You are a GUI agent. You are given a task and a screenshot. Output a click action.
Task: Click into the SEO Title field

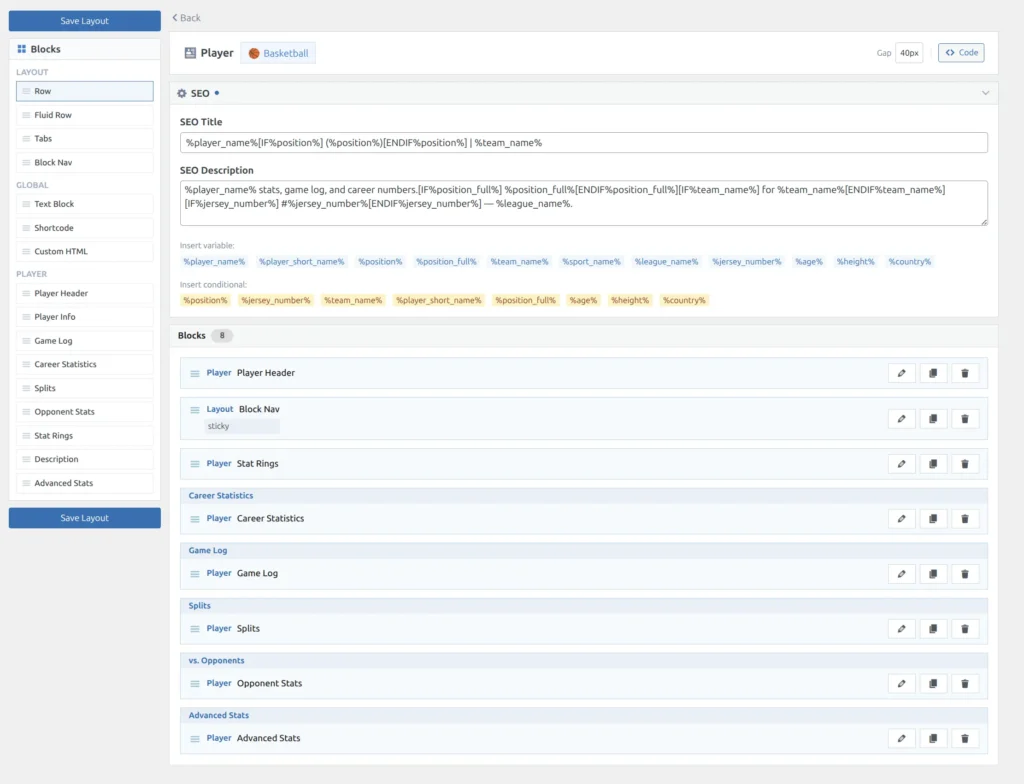tap(583, 142)
